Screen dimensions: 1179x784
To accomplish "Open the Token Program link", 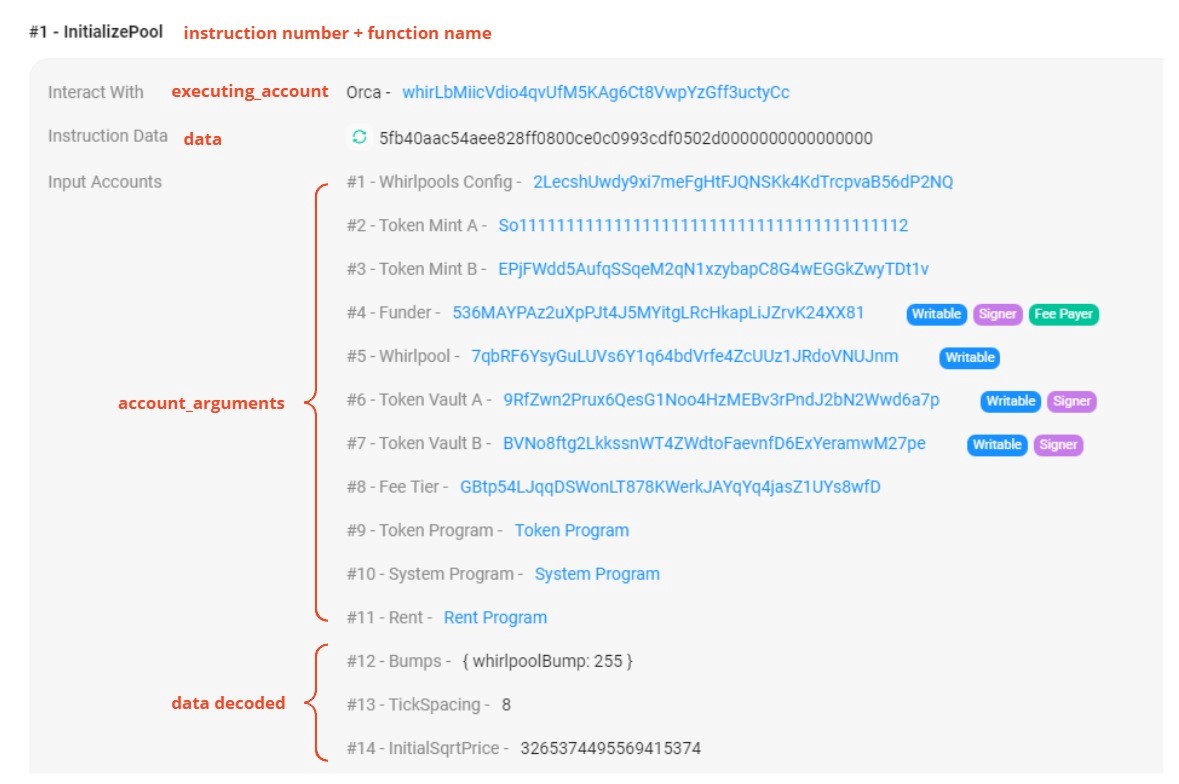I will pos(573,530).
